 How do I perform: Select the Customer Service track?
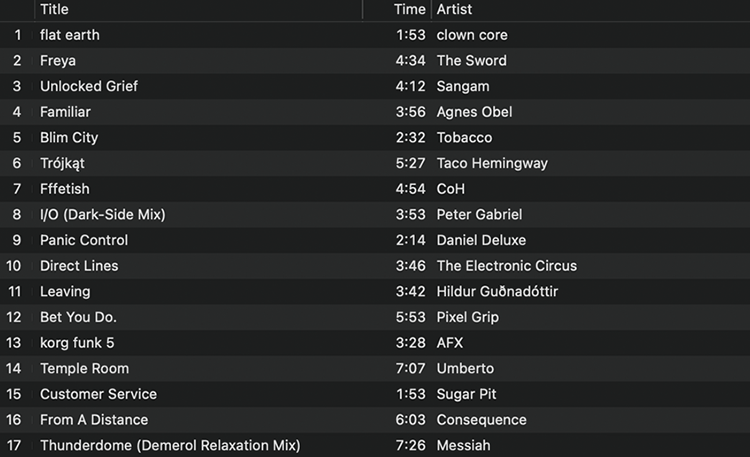375,394
